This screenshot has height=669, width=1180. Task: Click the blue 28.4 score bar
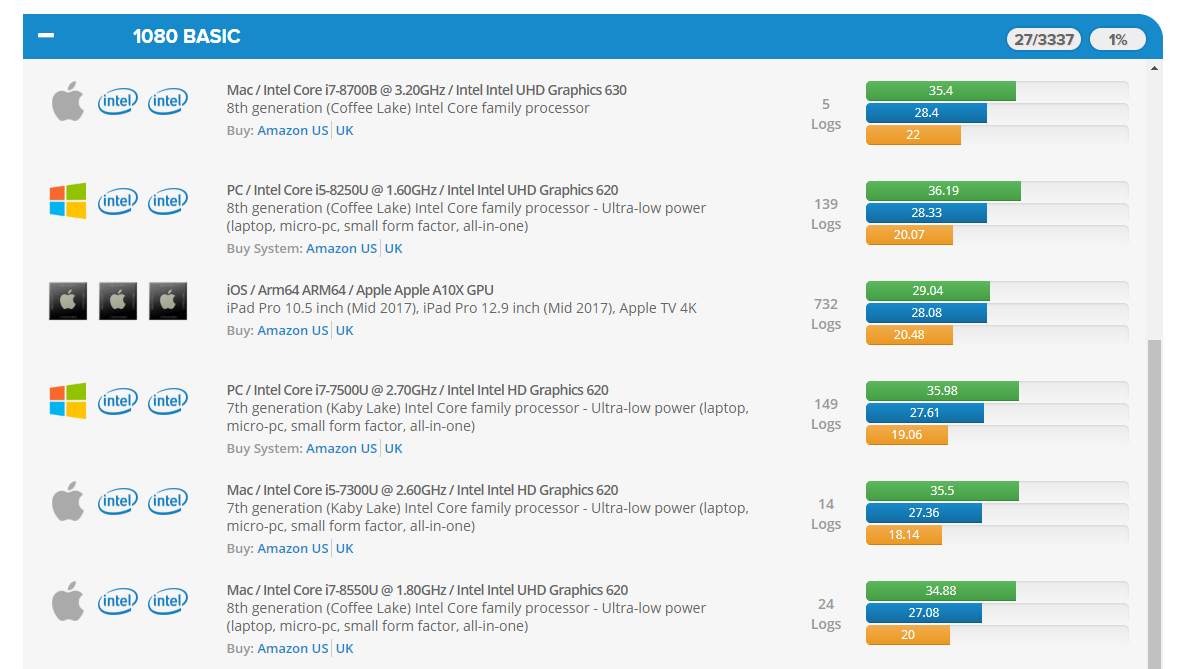point(926,113)
